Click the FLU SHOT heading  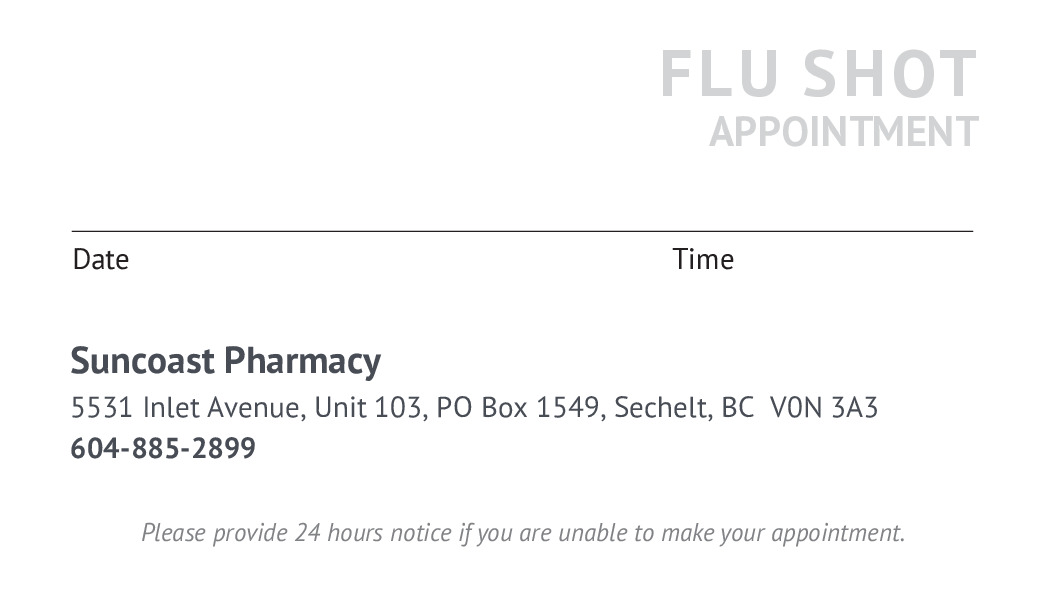pyautogui.click(x=818, y=75)
